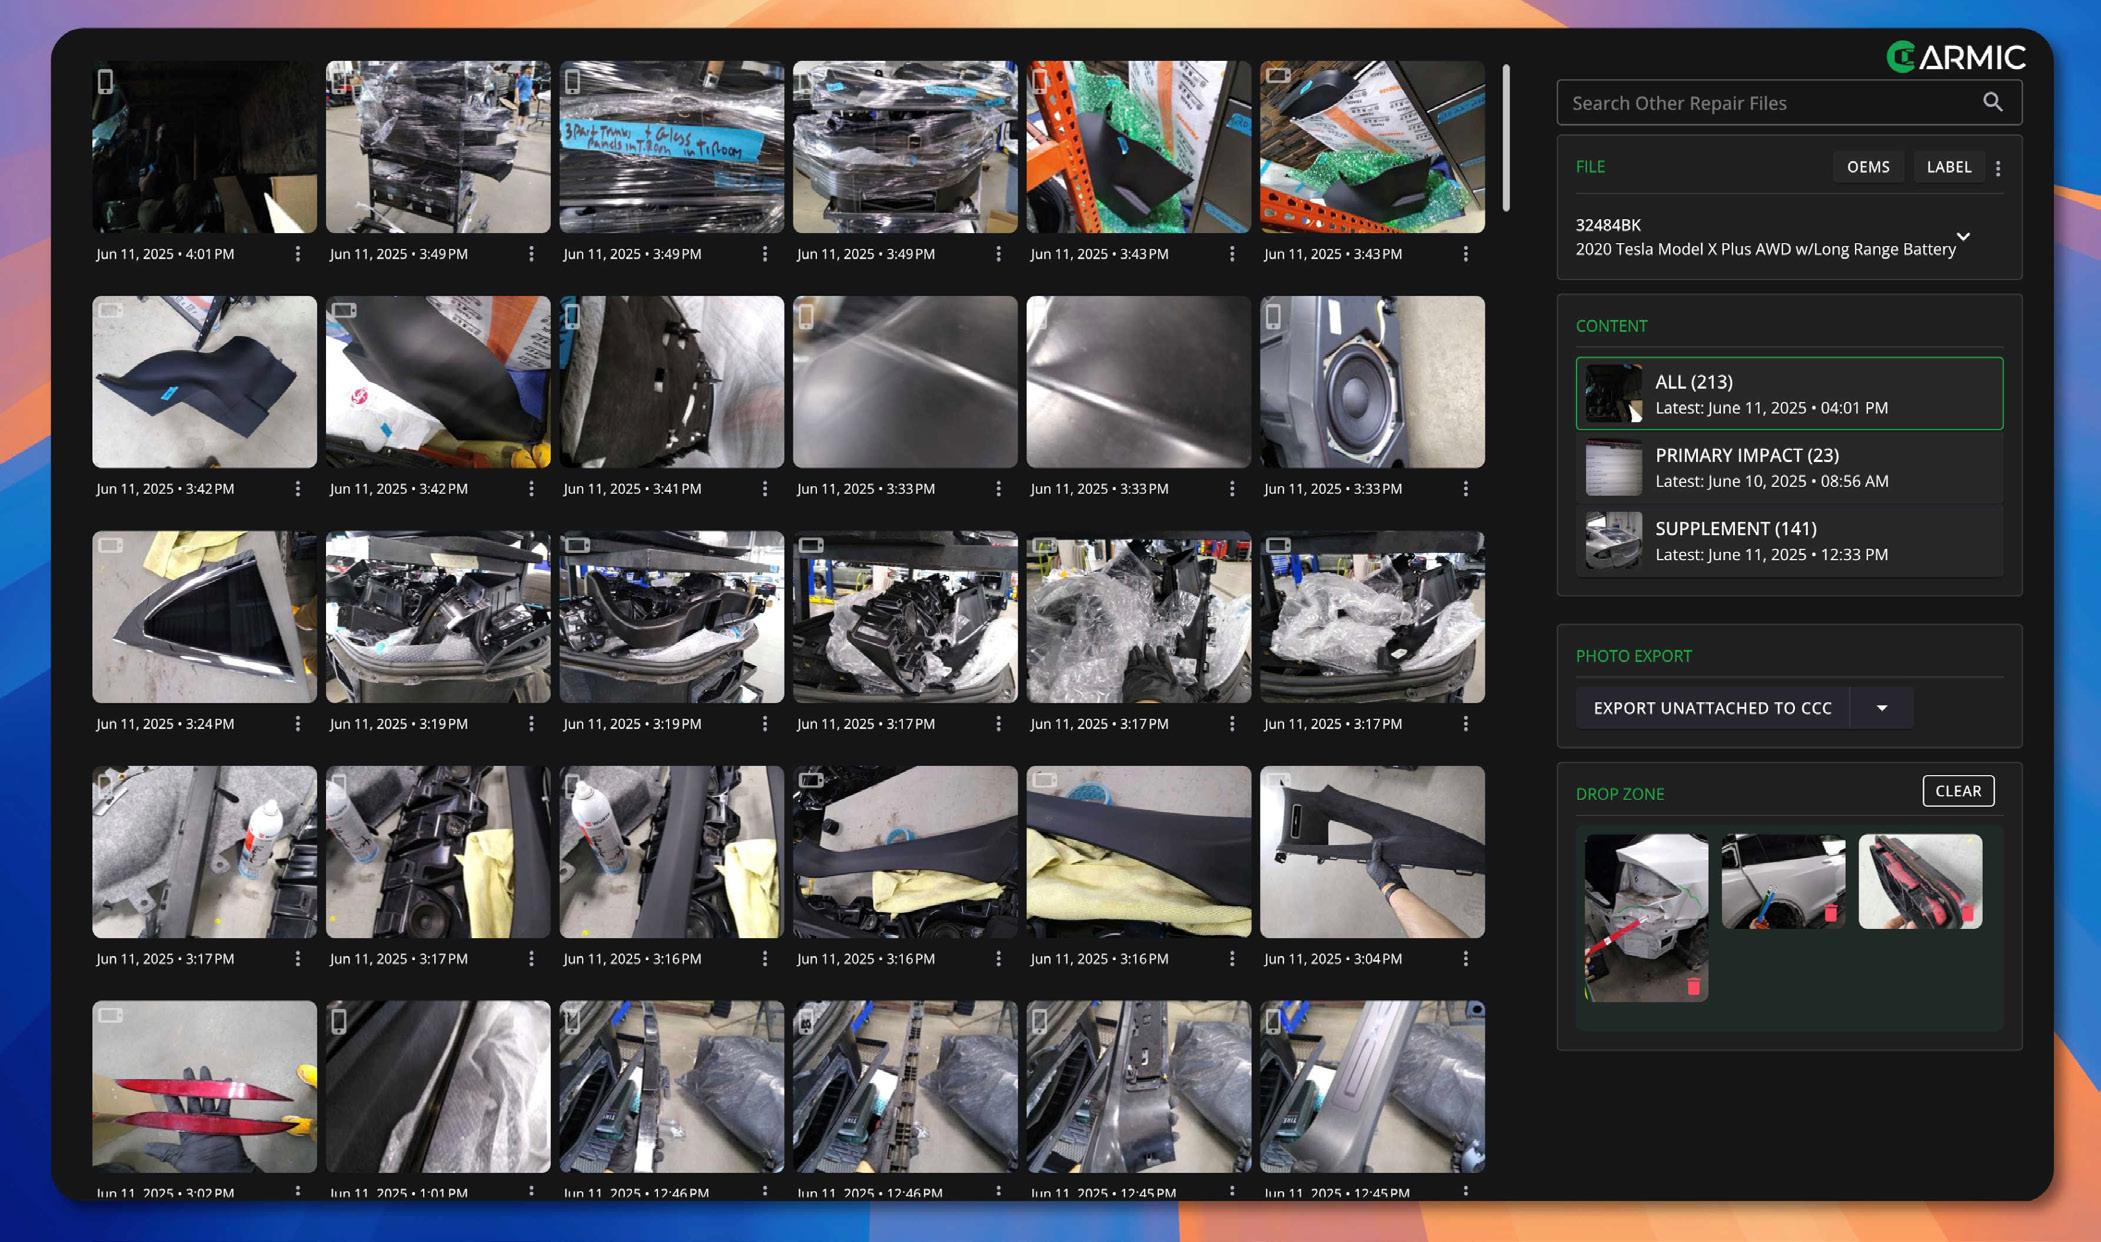Clear the drop zone
Viewport: 2101px width, 1242px height.
(x=1957, y=791)
